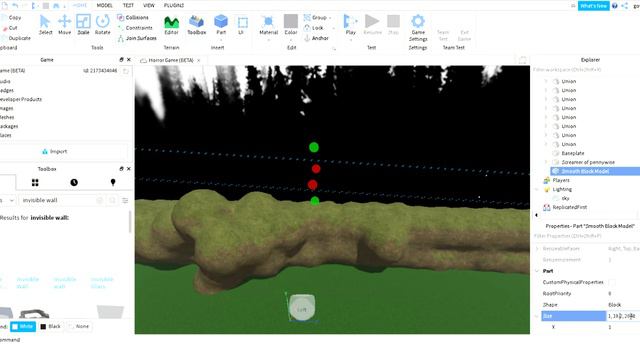640x360 pixels.
Task: Select Lighting in Explorer
Action: [562, 189]
